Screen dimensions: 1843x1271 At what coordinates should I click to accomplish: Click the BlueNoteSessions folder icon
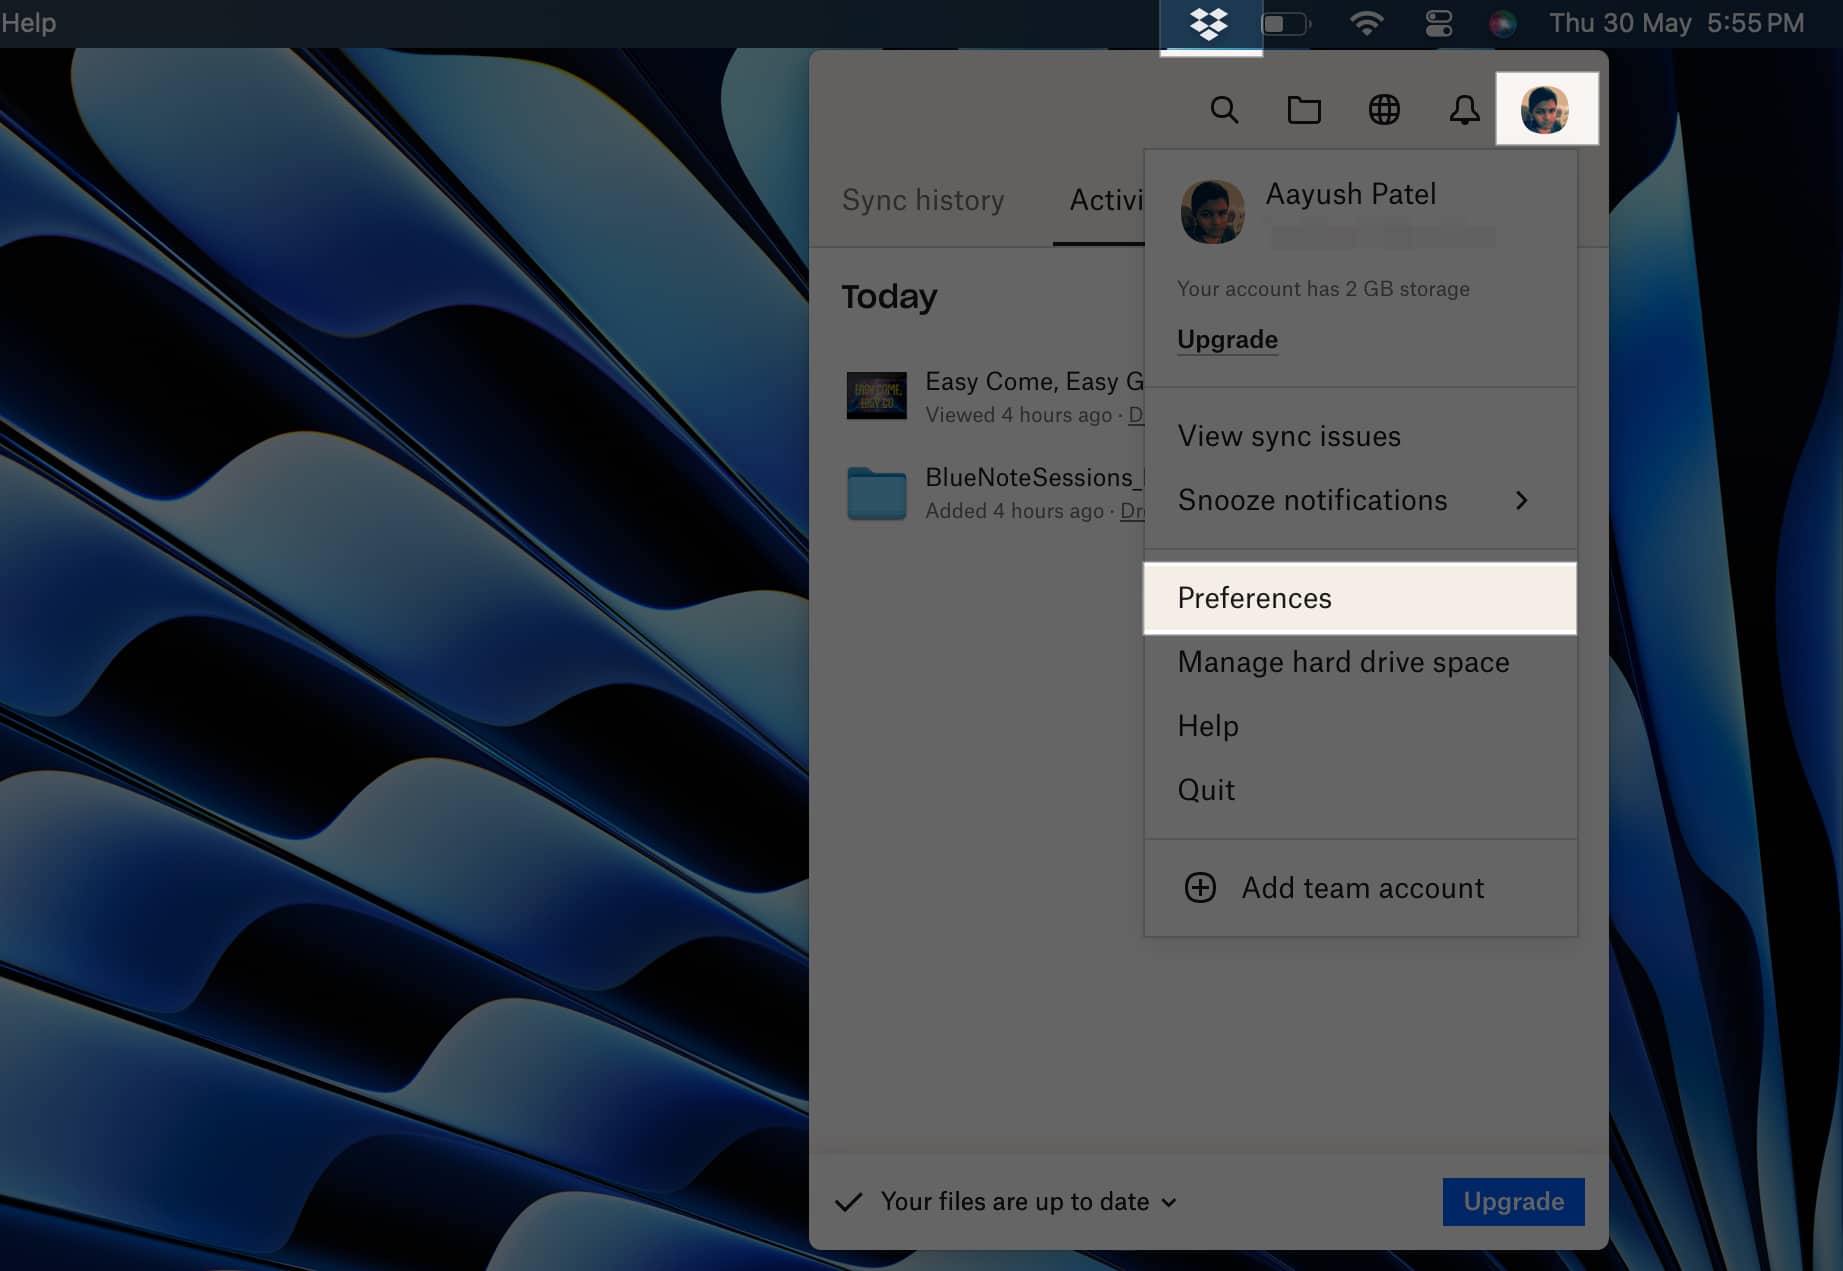(876, 493)
